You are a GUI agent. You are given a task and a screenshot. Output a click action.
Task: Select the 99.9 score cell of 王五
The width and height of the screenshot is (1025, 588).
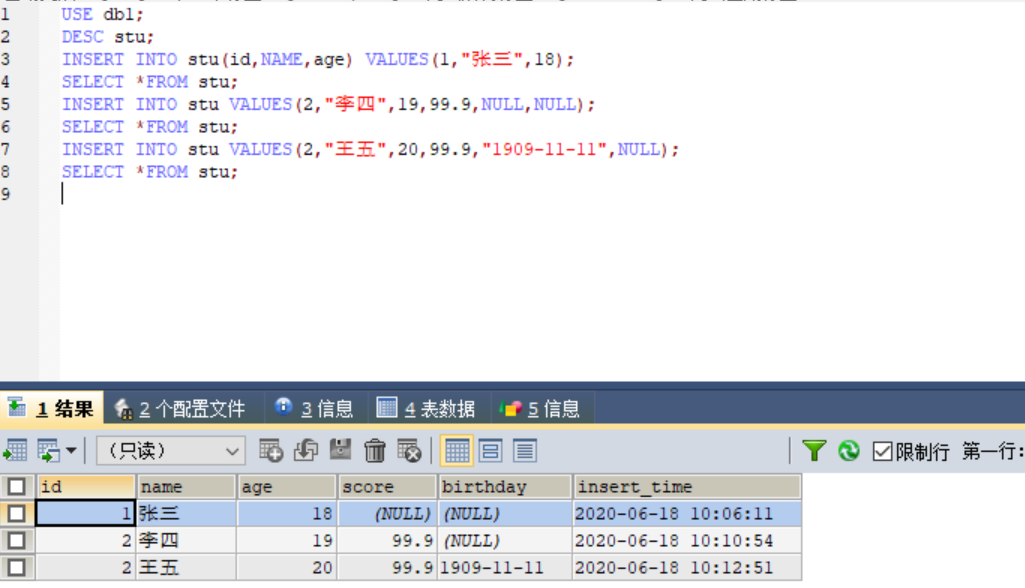(387, 567)
